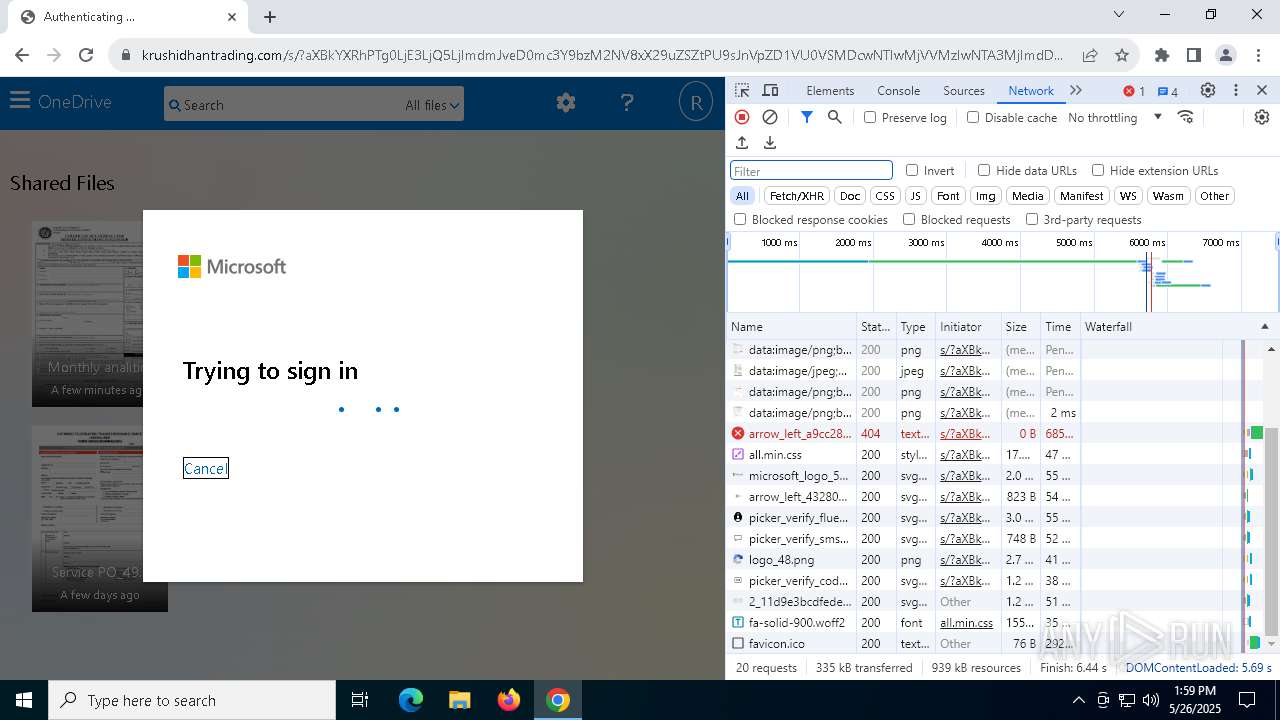Open network search magnifier
1280x720 pixels.
coord(835,117)
